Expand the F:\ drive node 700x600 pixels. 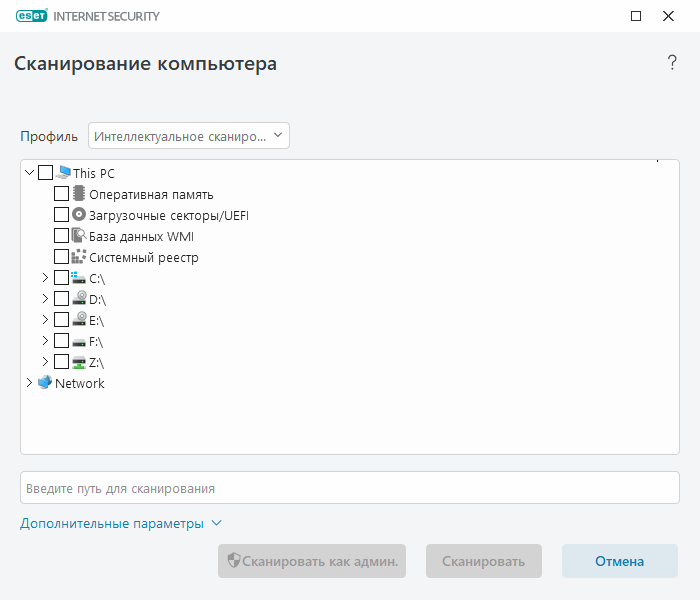click(x=45, y=341)
